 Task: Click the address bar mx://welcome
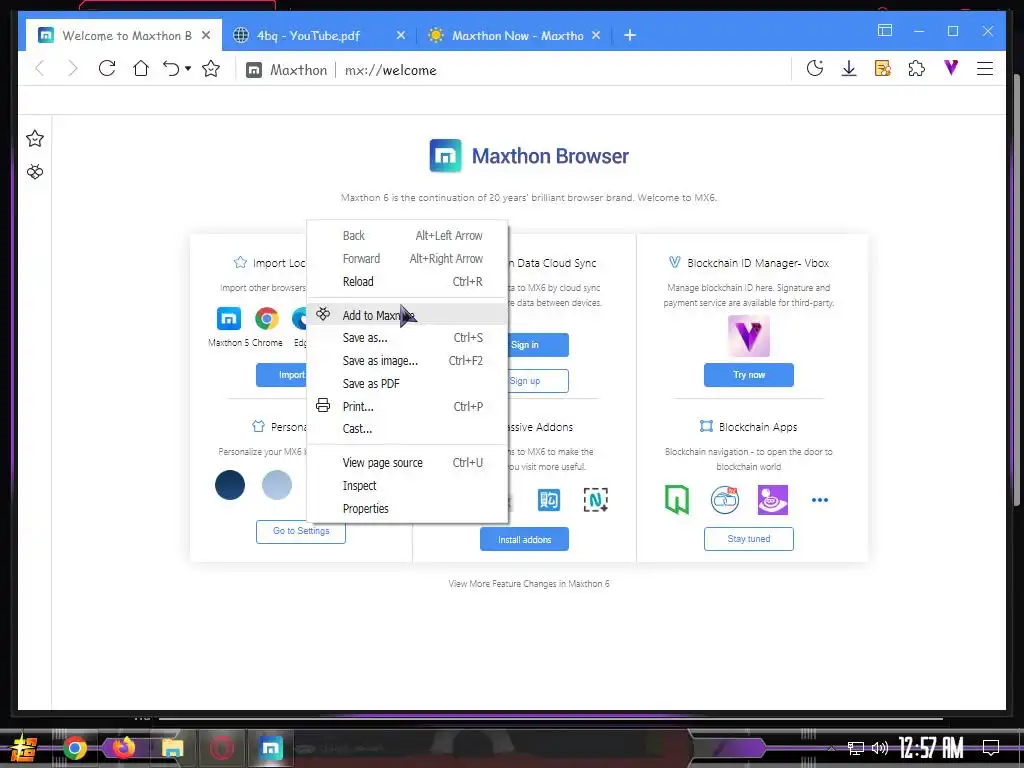[x=391, y=70]
